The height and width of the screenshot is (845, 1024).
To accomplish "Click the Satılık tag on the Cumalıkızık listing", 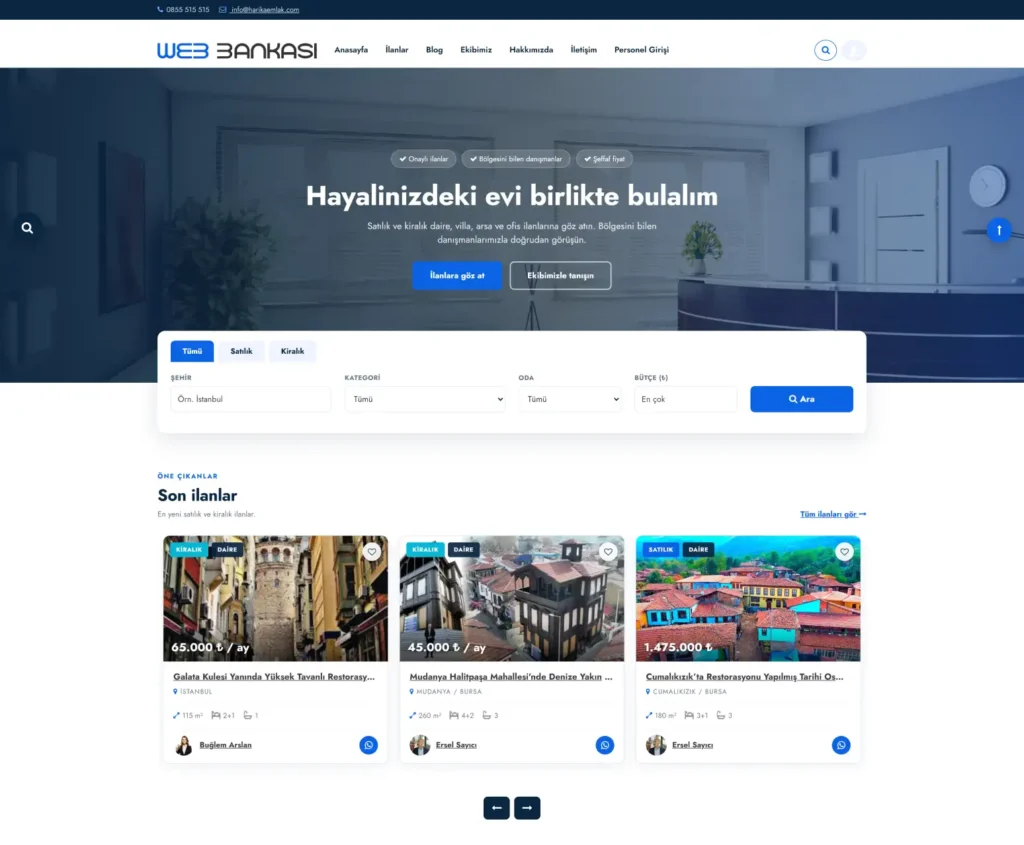I will pos(660,550).
